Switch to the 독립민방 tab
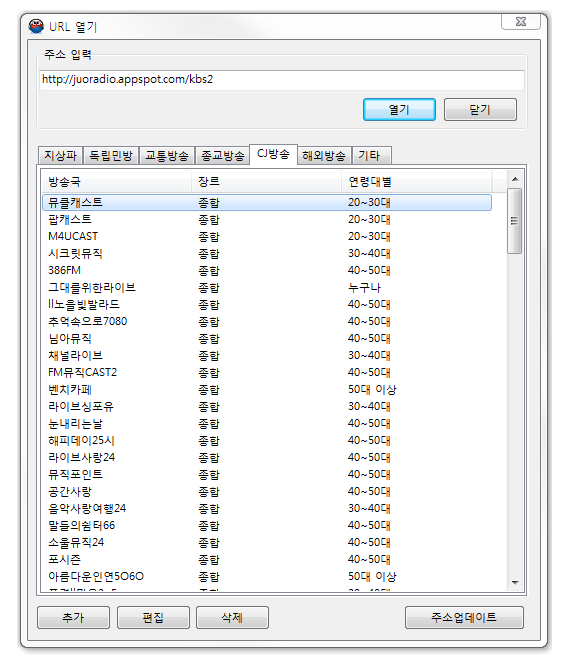Screen dimensions: 579x657 point(111,156)
